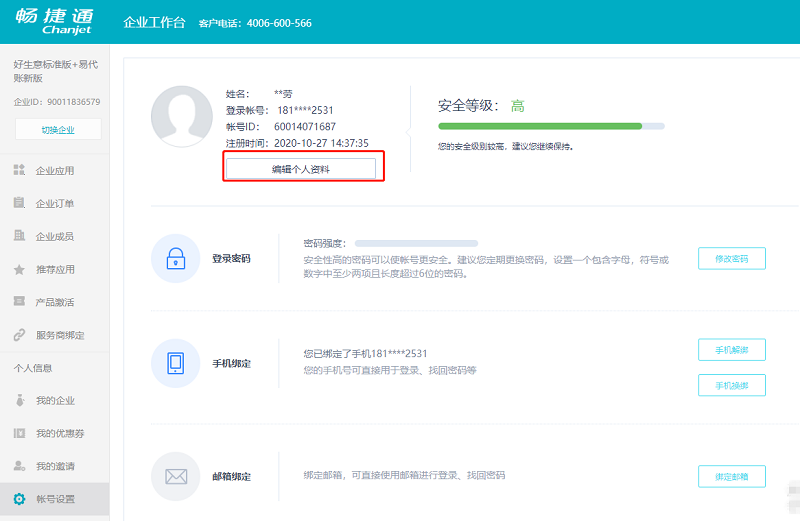Image resolution: width=800 pixels, height=521 pixels.
Task: Open 产品激活 menu entry
Action: click(55, 302)
